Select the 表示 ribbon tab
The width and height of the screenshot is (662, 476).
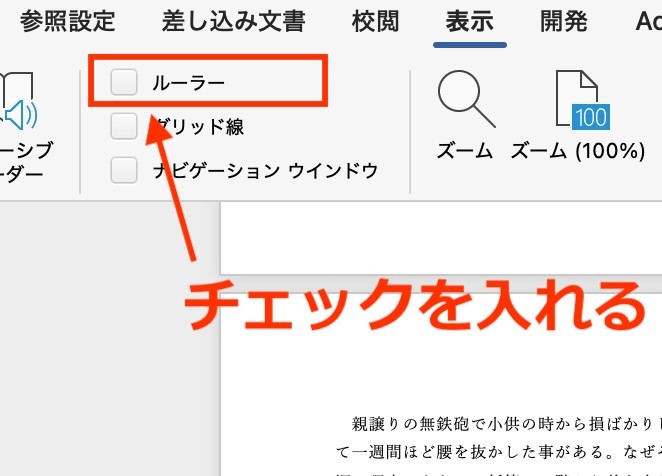click(x=469, y=21)
